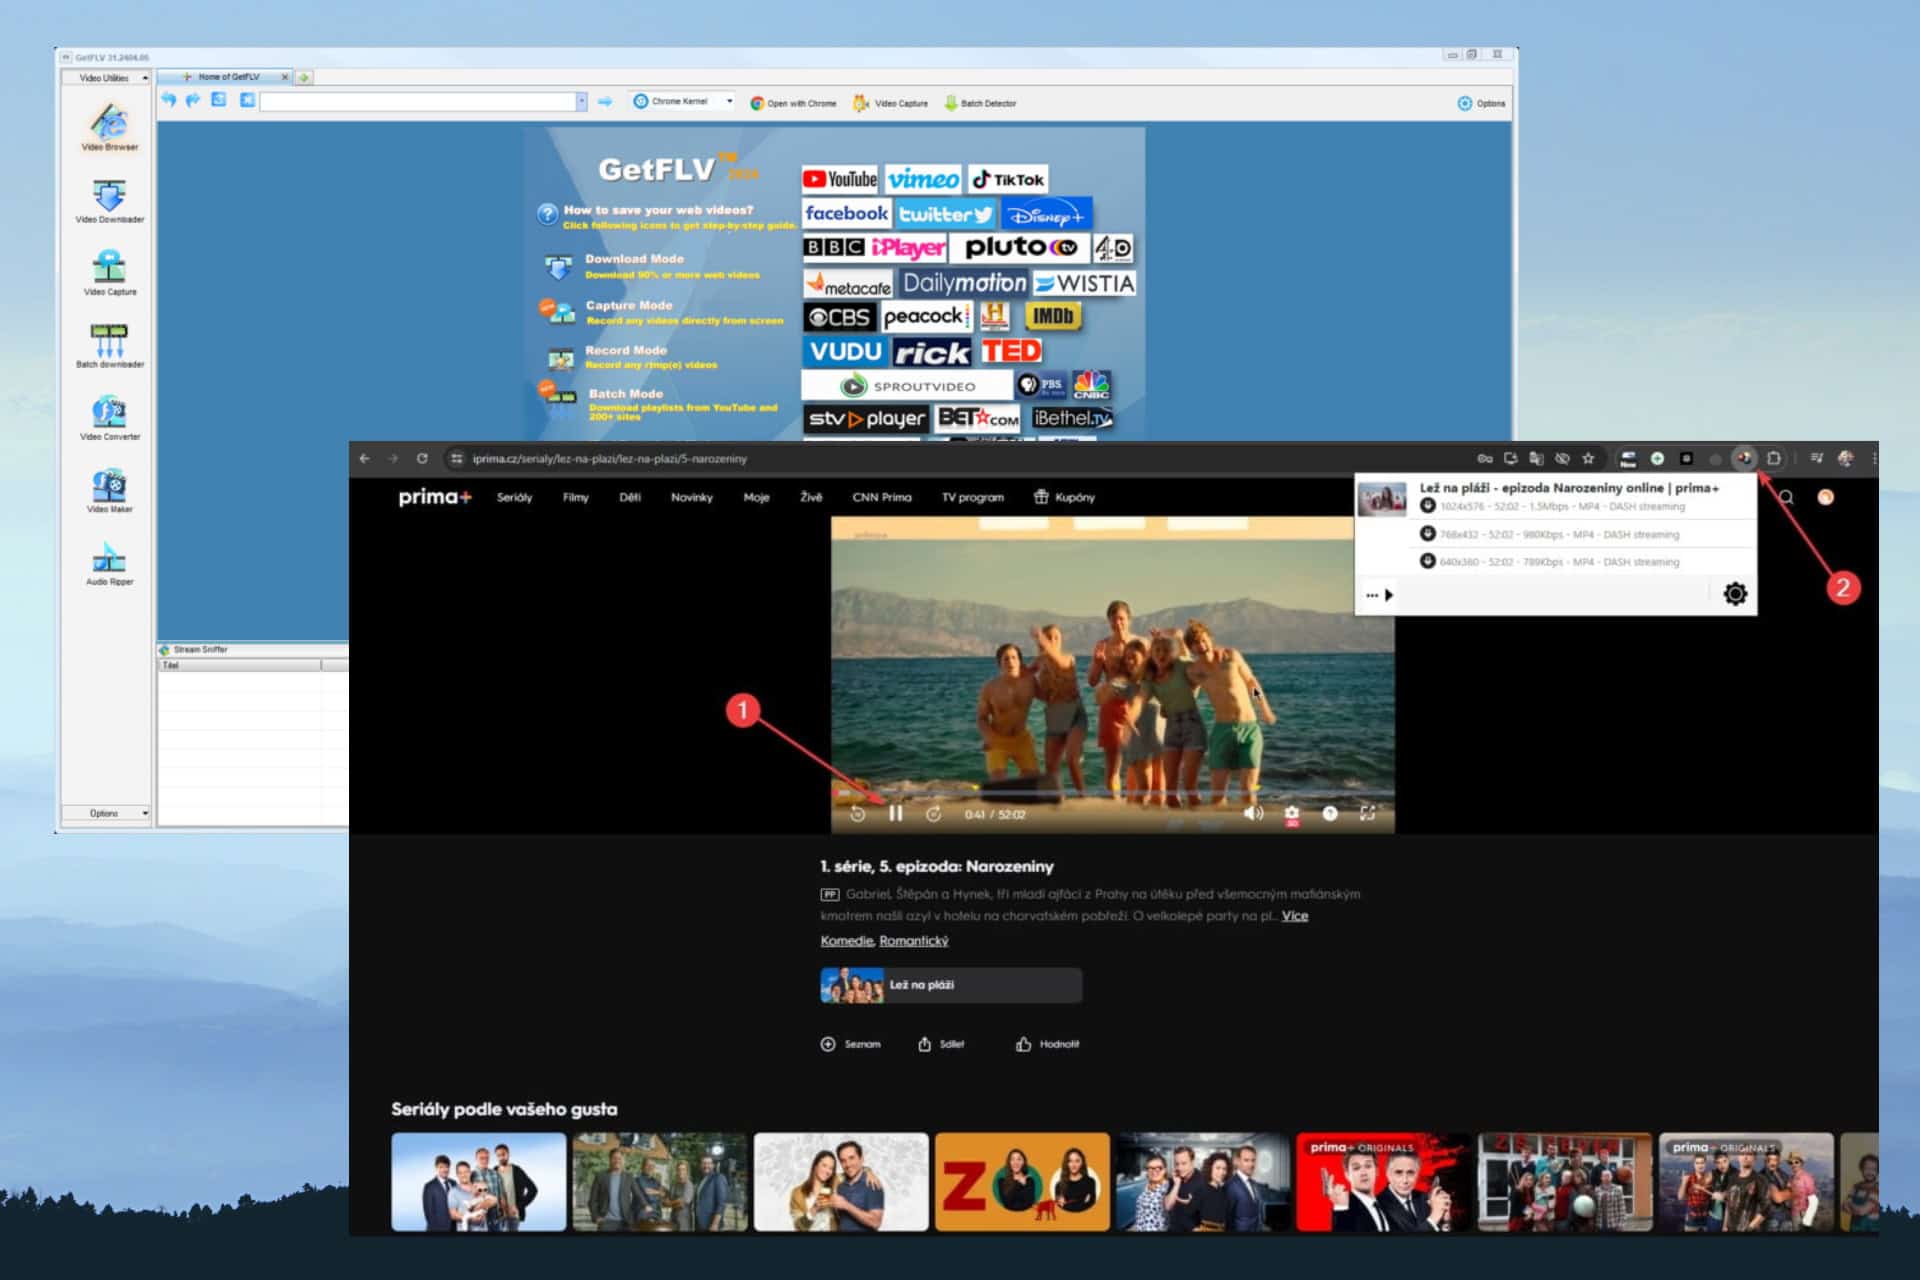The width and height of the screenshot is (1920, 1280).
Task: Open Batch downloader in GetFLV sidebar
Action: point(110,345)
